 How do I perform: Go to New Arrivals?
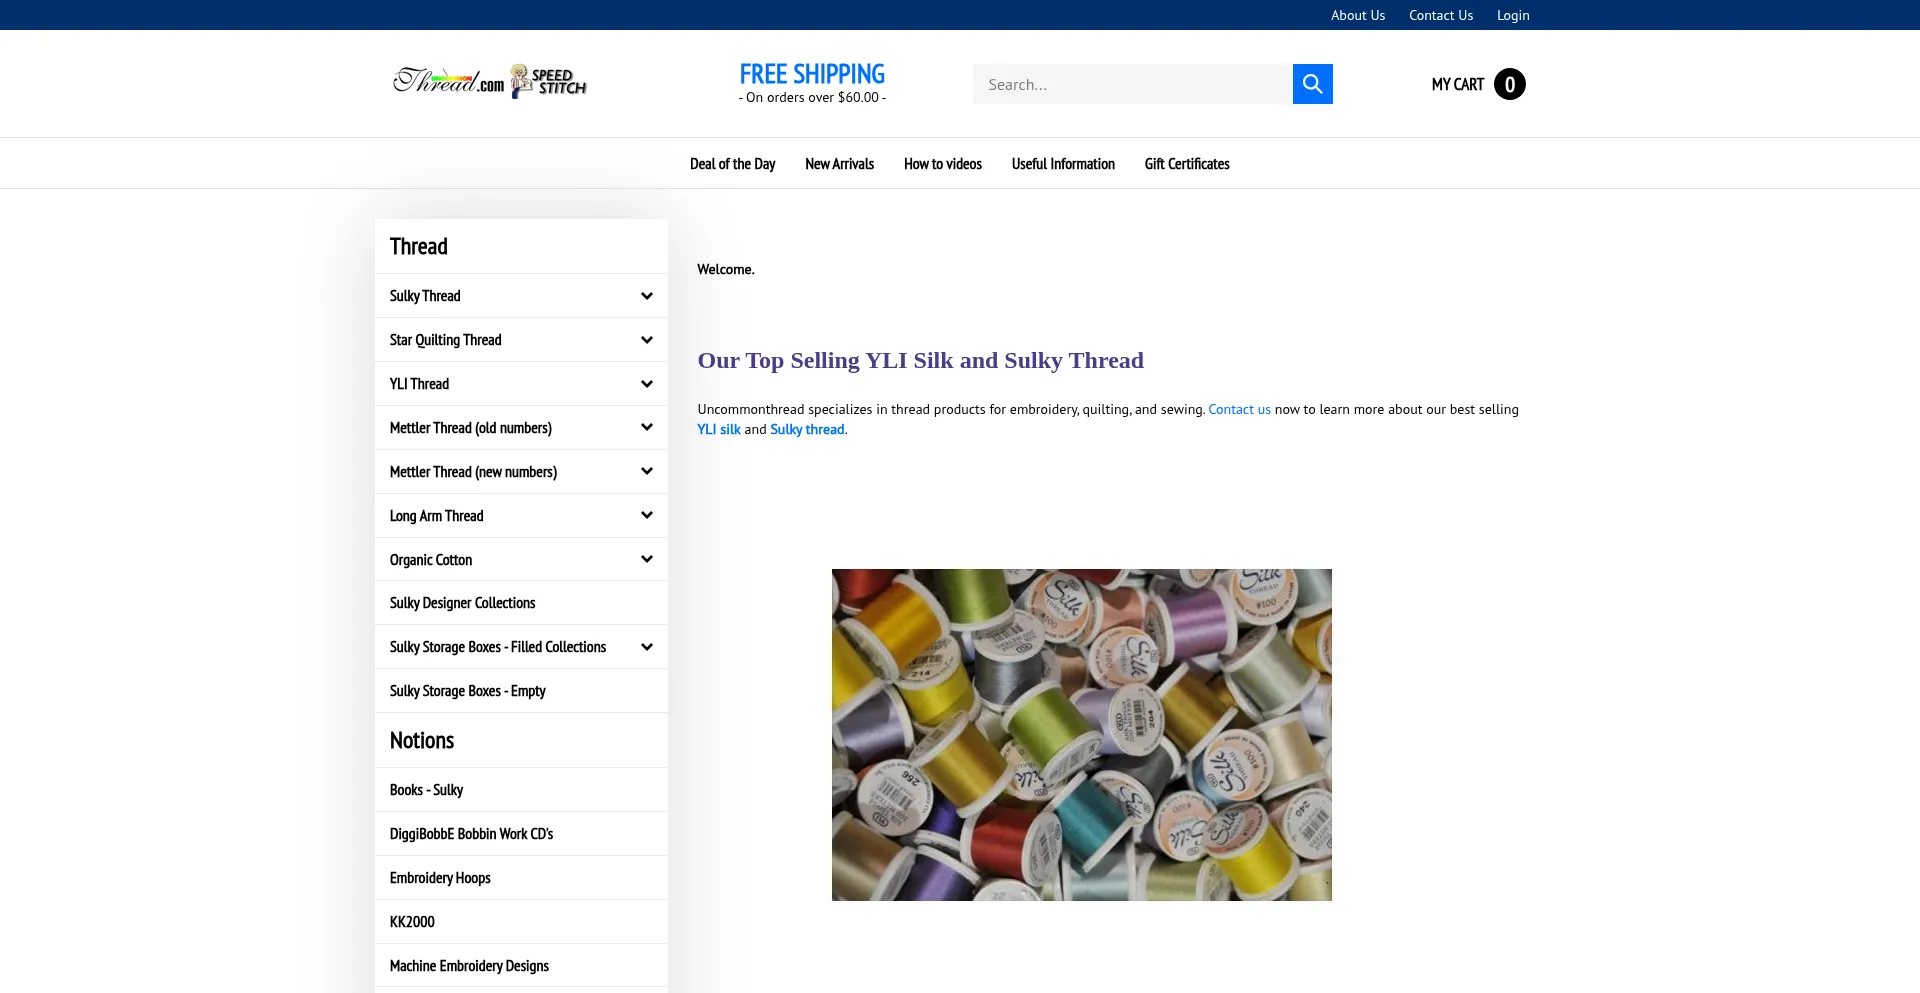839,164
